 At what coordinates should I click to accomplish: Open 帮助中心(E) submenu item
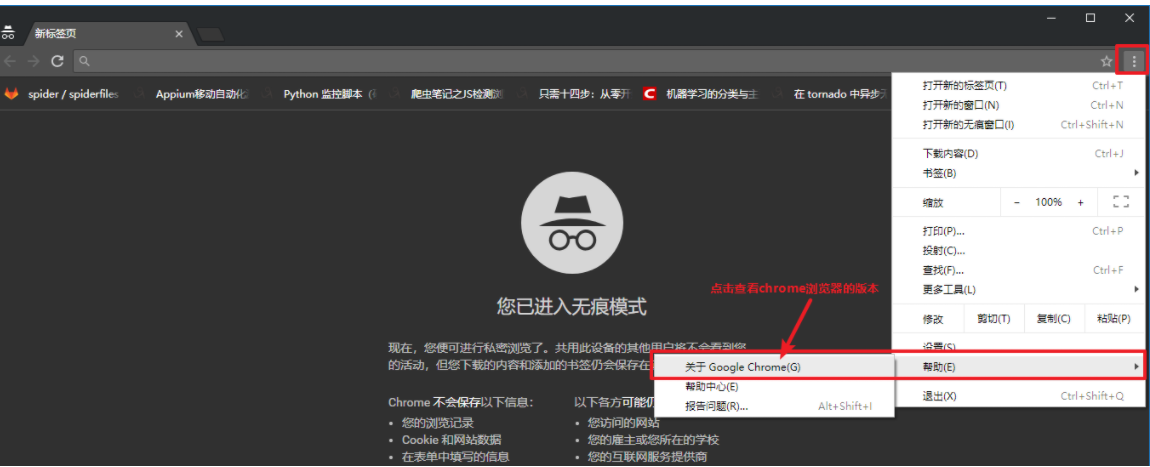[774, 386]
